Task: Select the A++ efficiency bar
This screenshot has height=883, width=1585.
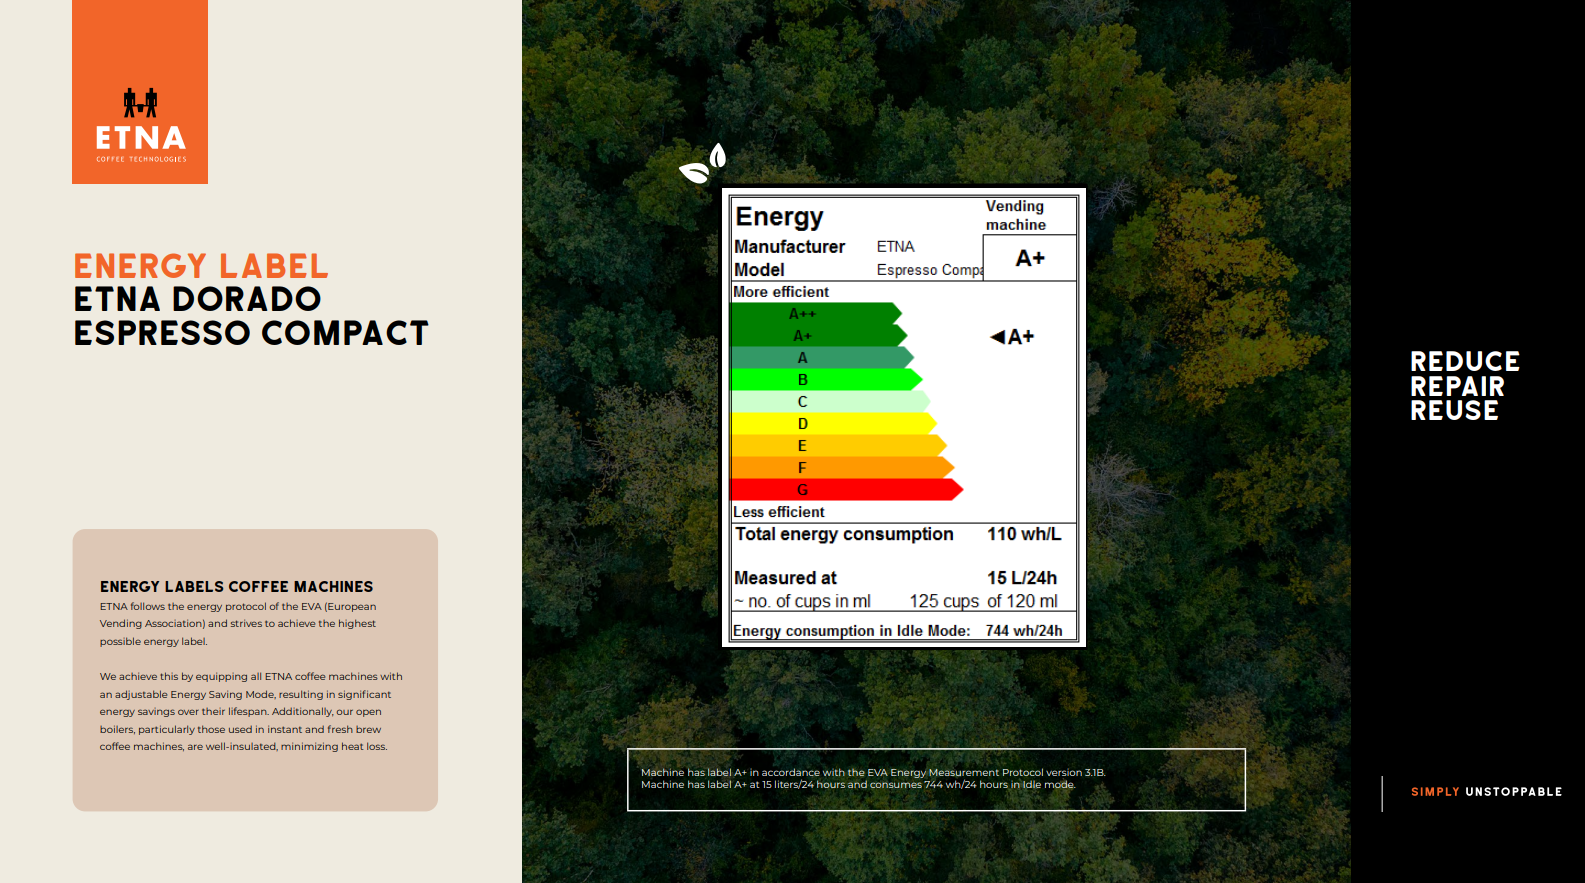Action: point(816,314)
